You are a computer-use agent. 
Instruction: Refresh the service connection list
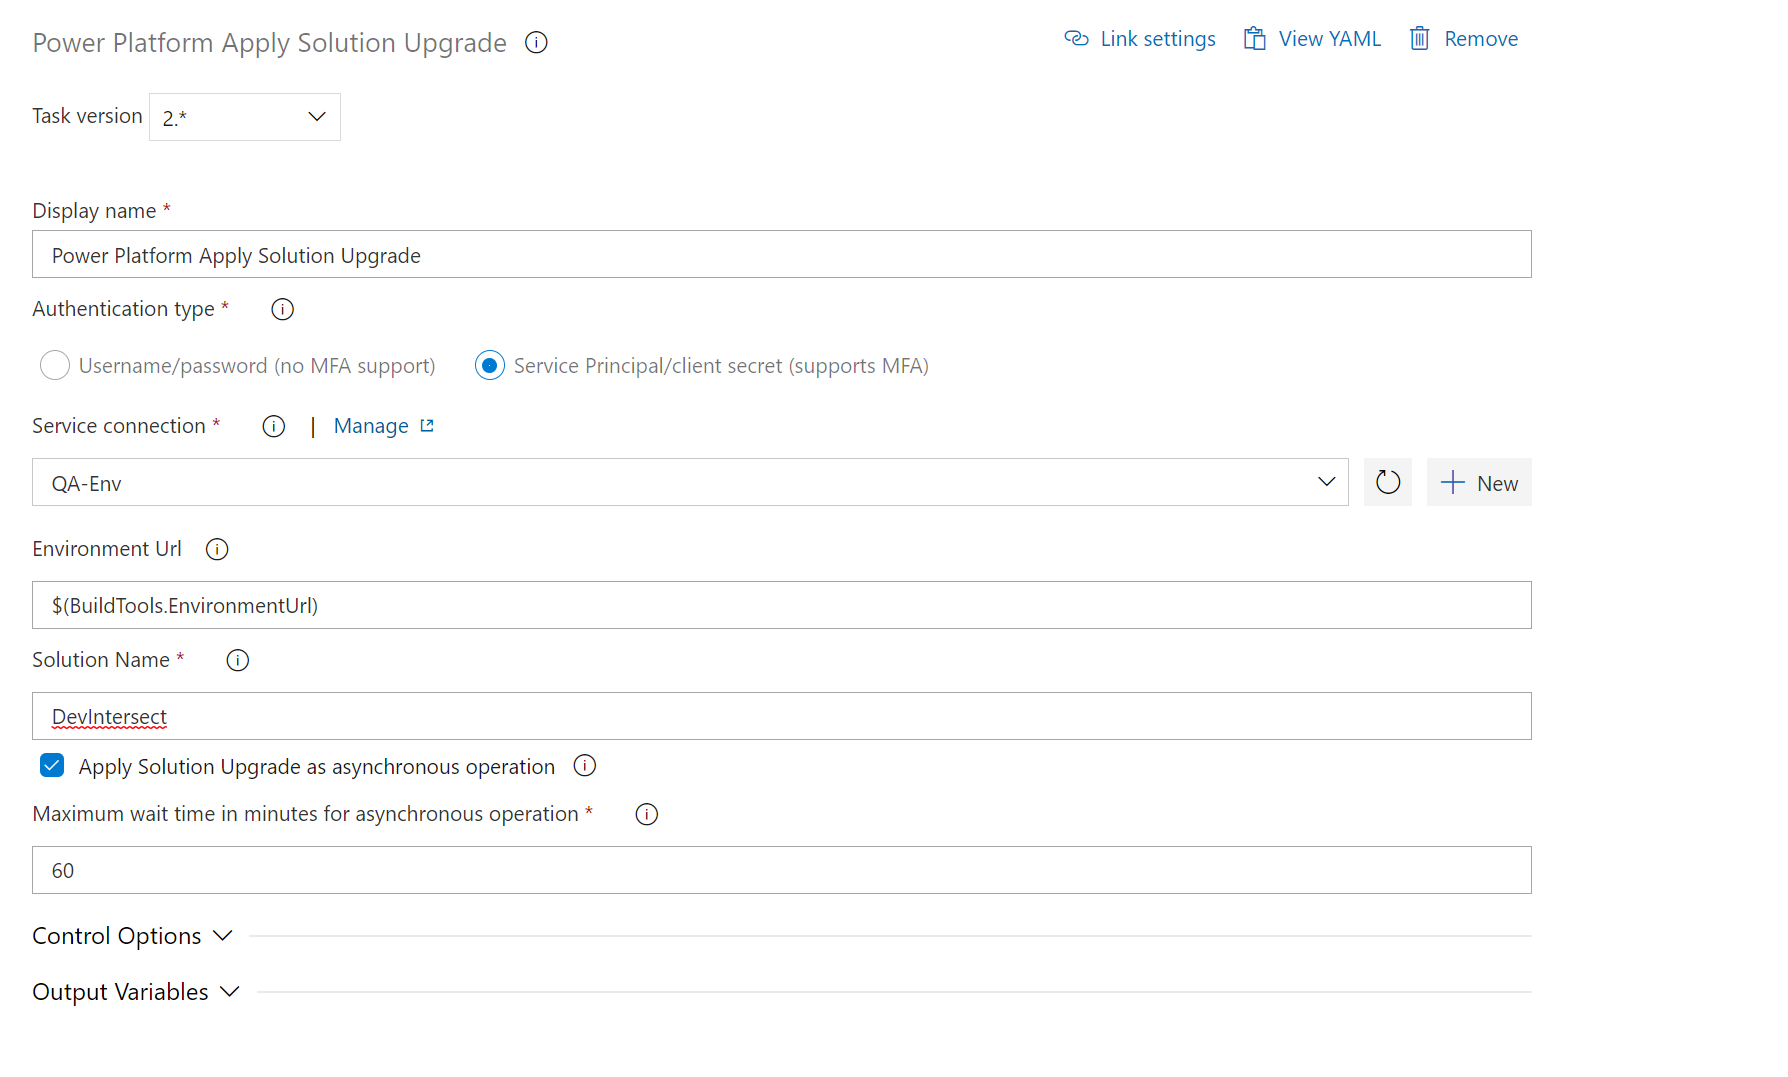(x=1388, y=482)
